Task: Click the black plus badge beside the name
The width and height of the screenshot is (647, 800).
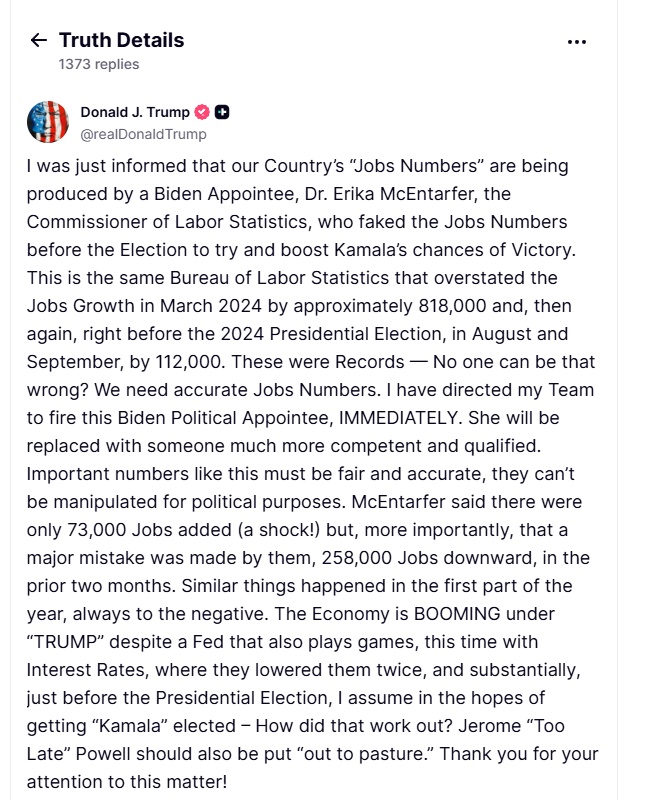Action: tap(222, 112)
